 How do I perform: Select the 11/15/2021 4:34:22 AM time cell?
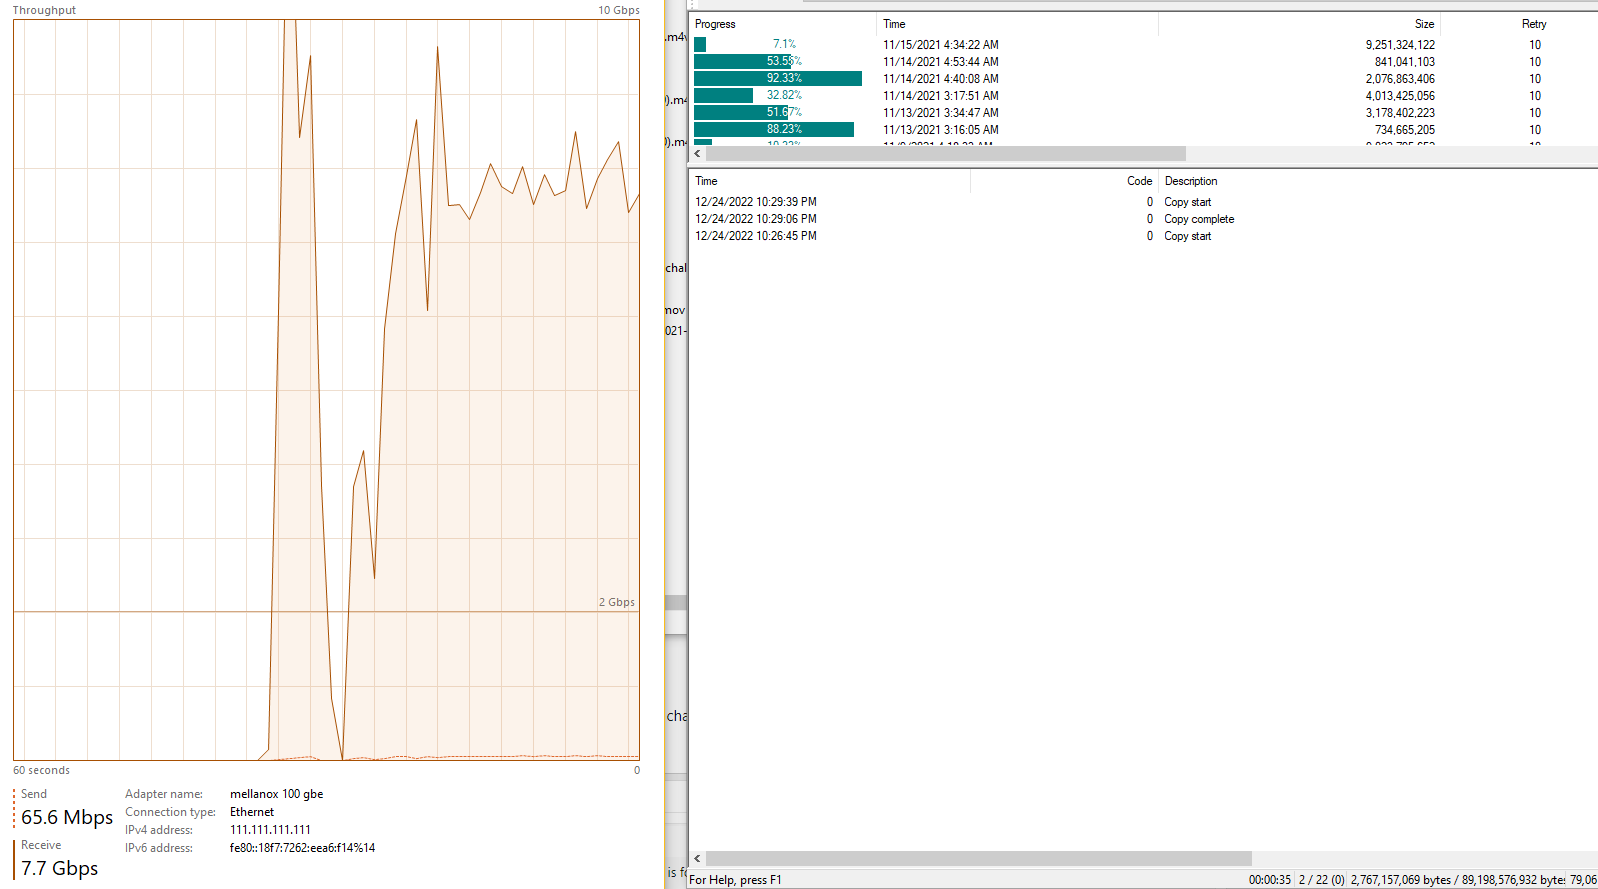(940, 45)
